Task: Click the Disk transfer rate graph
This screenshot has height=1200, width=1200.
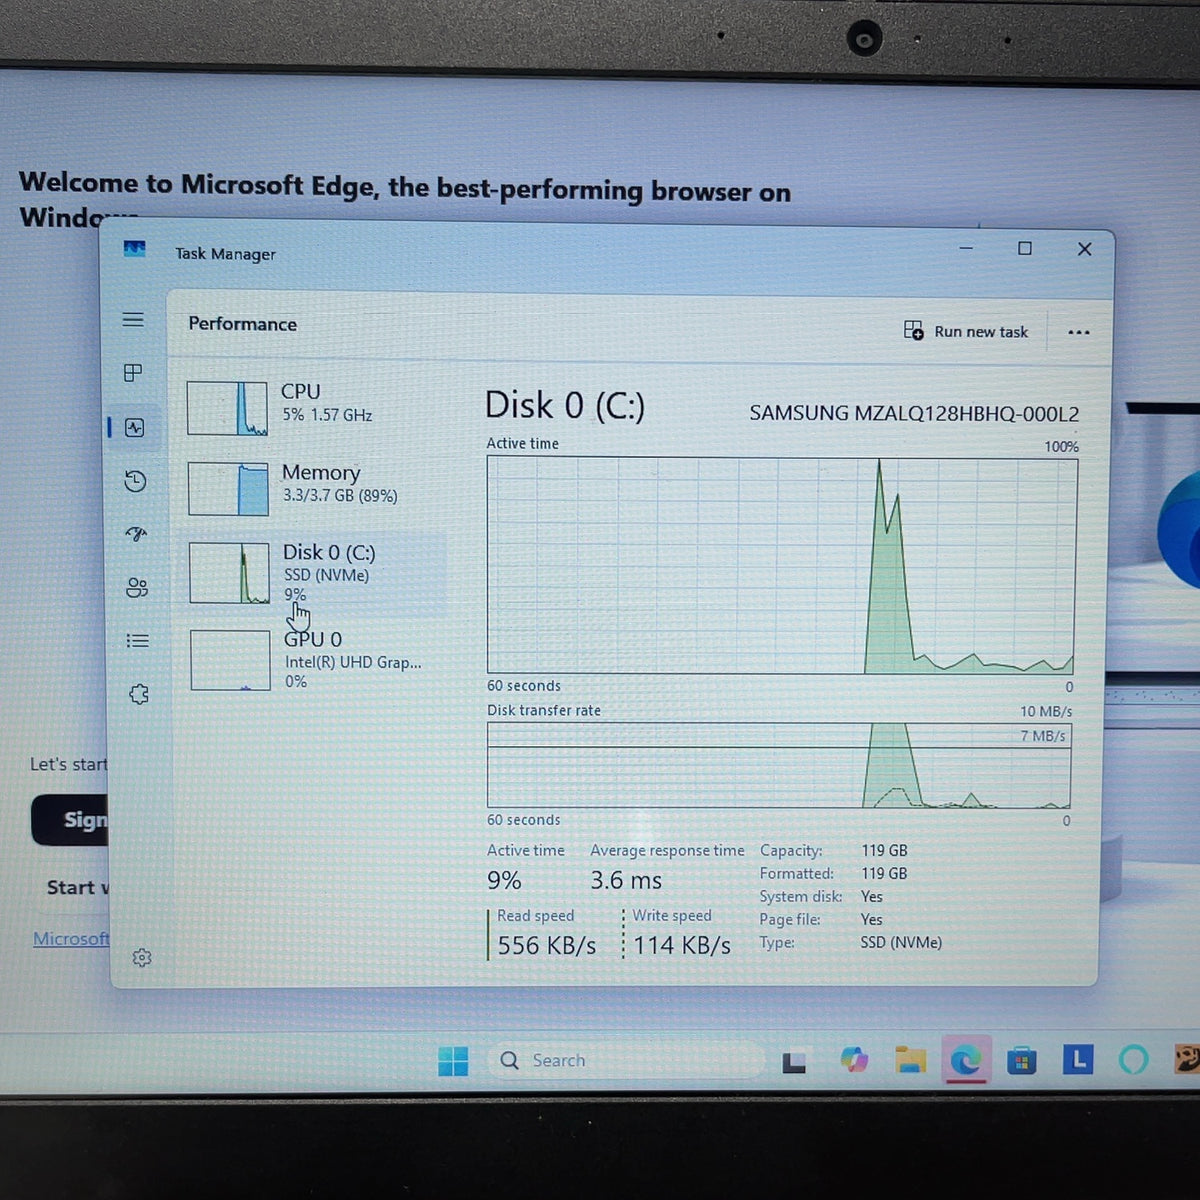Action: [x=779, y=765]
